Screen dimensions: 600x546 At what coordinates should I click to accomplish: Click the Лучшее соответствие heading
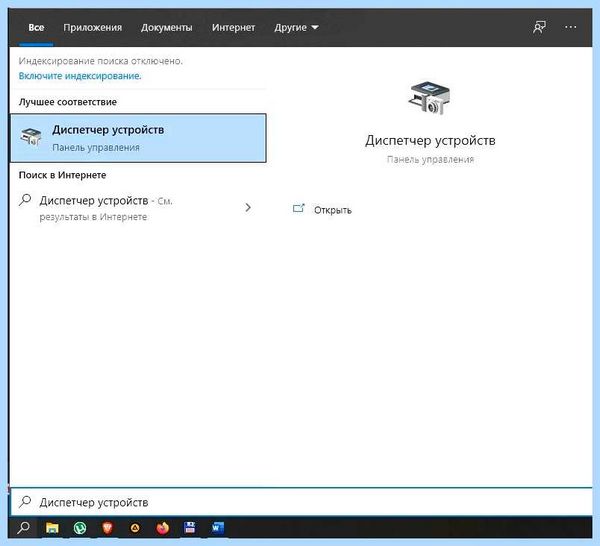68,102
